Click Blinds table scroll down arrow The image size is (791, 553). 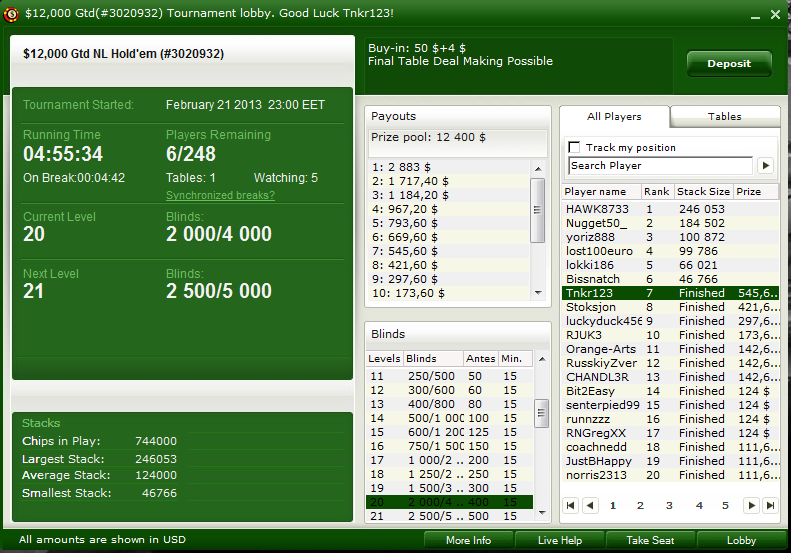(542, 513)
